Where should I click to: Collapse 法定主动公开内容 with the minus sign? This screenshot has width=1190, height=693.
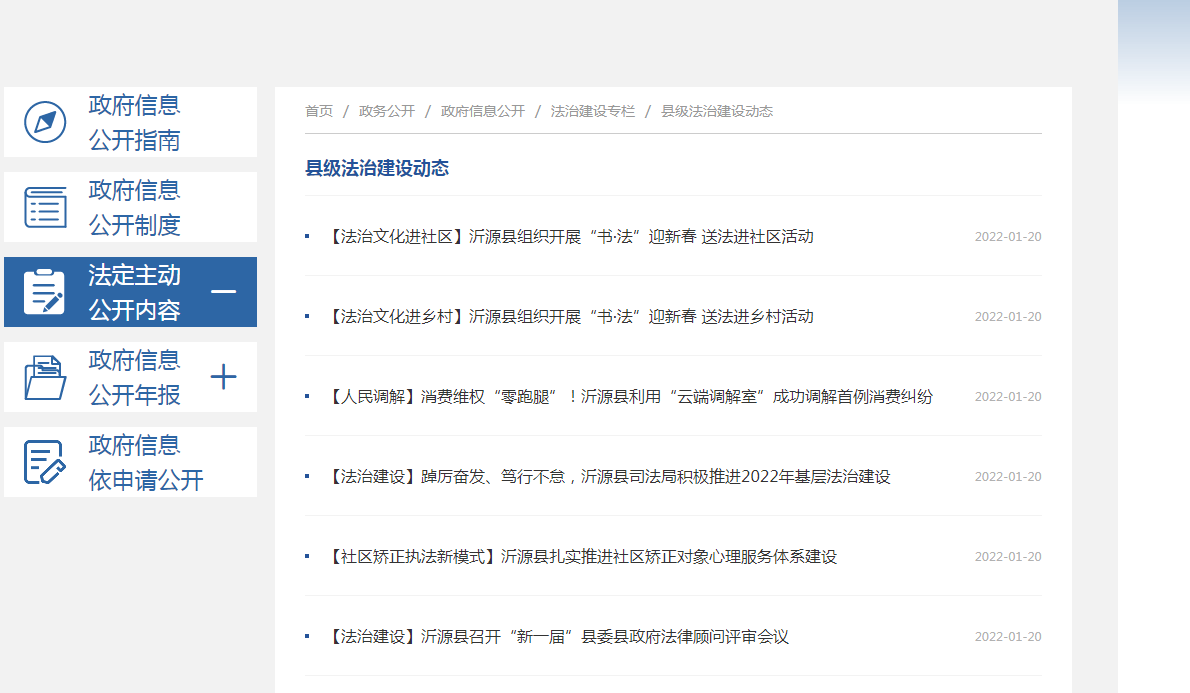point(224,292)
